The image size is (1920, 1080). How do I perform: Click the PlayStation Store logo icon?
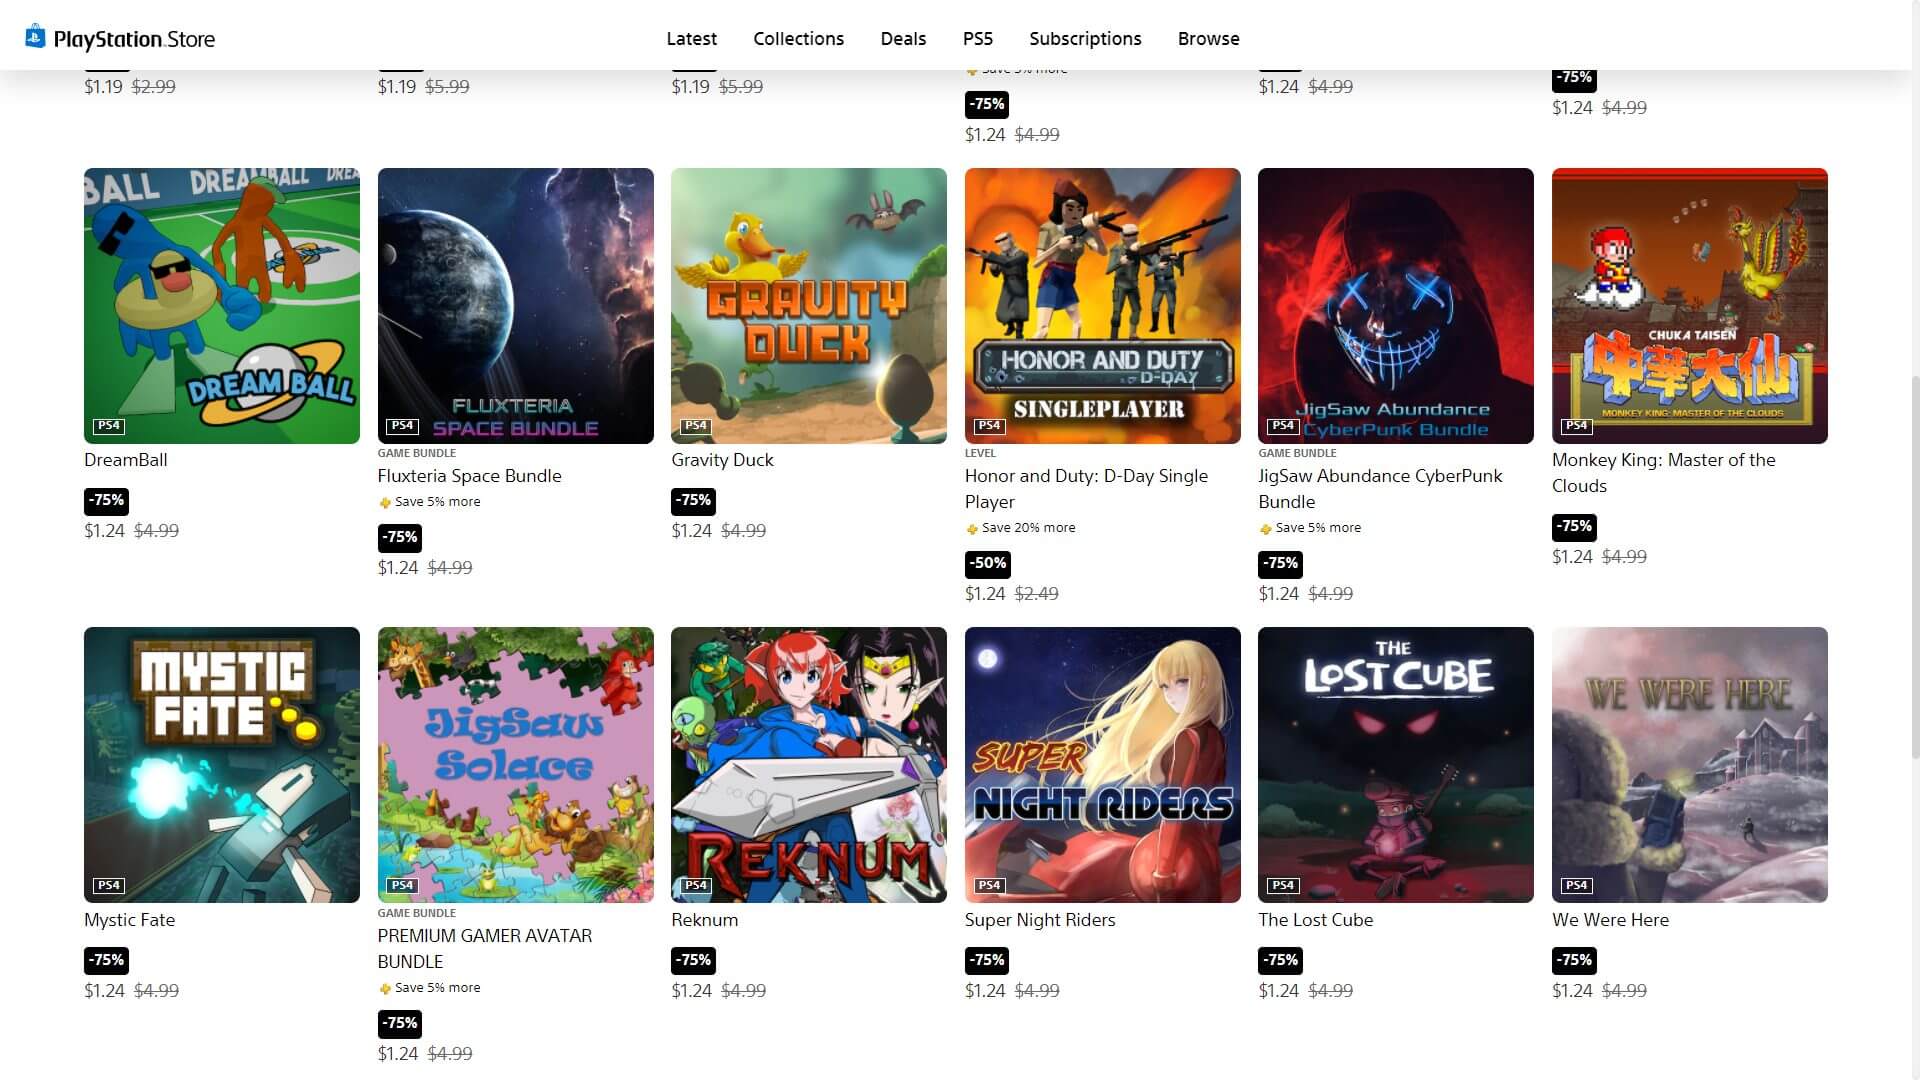point(35,37)
